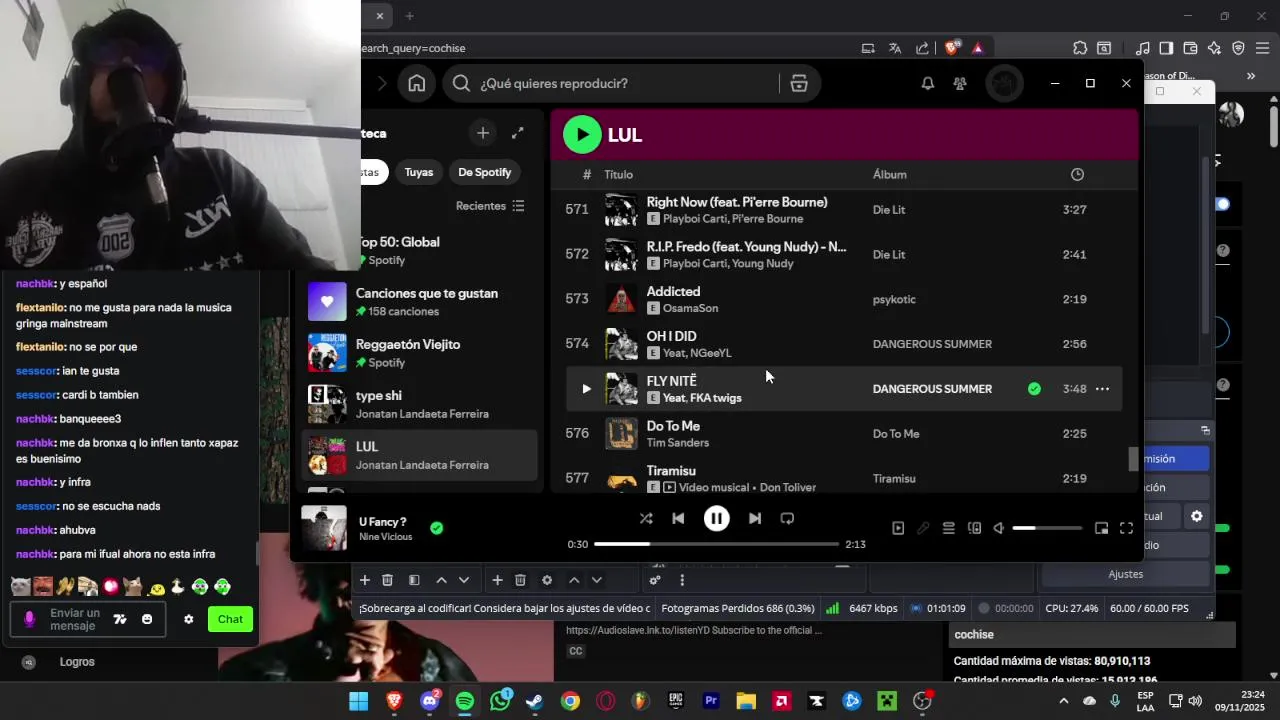The height and width of the screenshot is (720, 1280).
Task: Open browser translate page icon
Action: tap(895, 48)
